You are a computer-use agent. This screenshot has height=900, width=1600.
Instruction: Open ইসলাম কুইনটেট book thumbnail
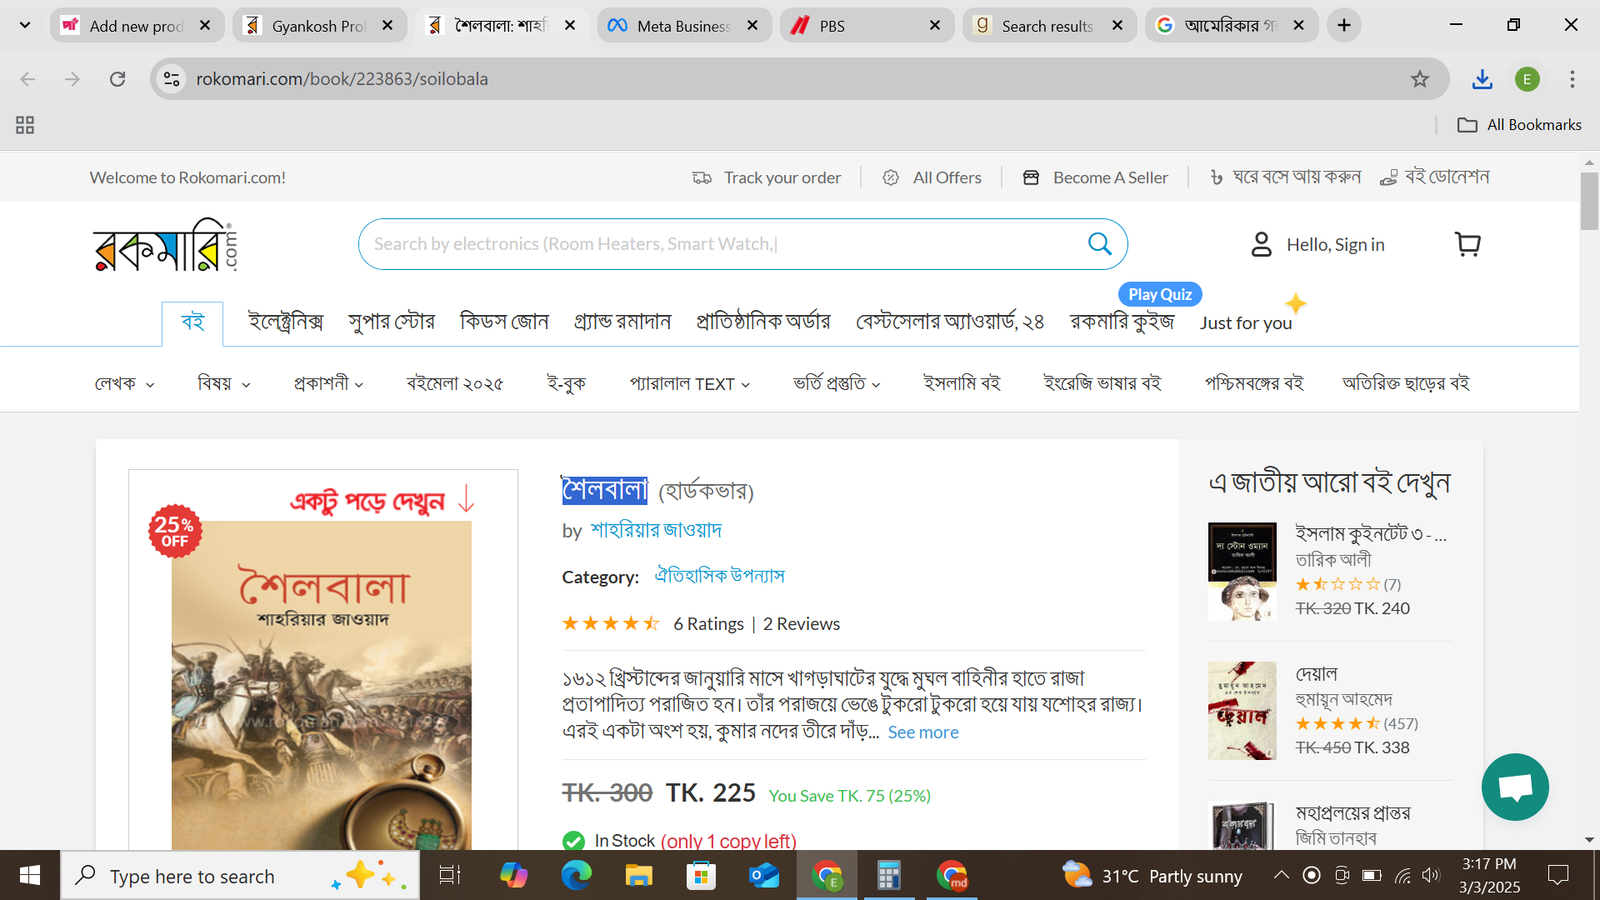(1242, 572)
